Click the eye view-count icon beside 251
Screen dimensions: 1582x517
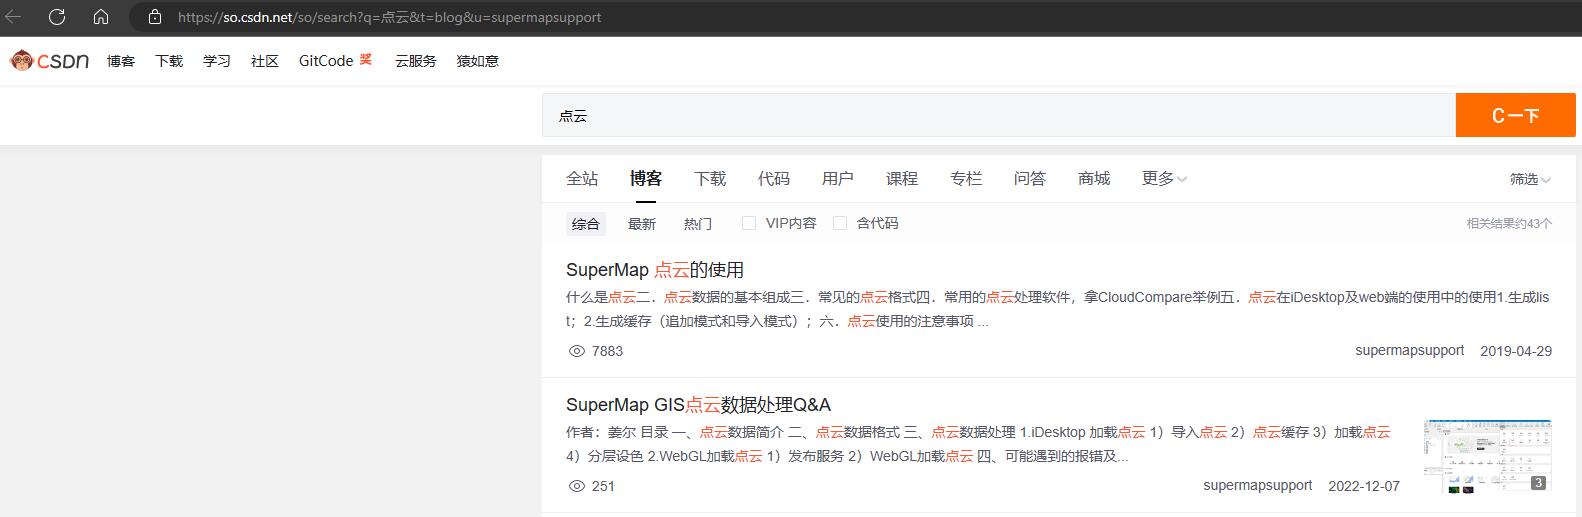[x=576, y=486]
